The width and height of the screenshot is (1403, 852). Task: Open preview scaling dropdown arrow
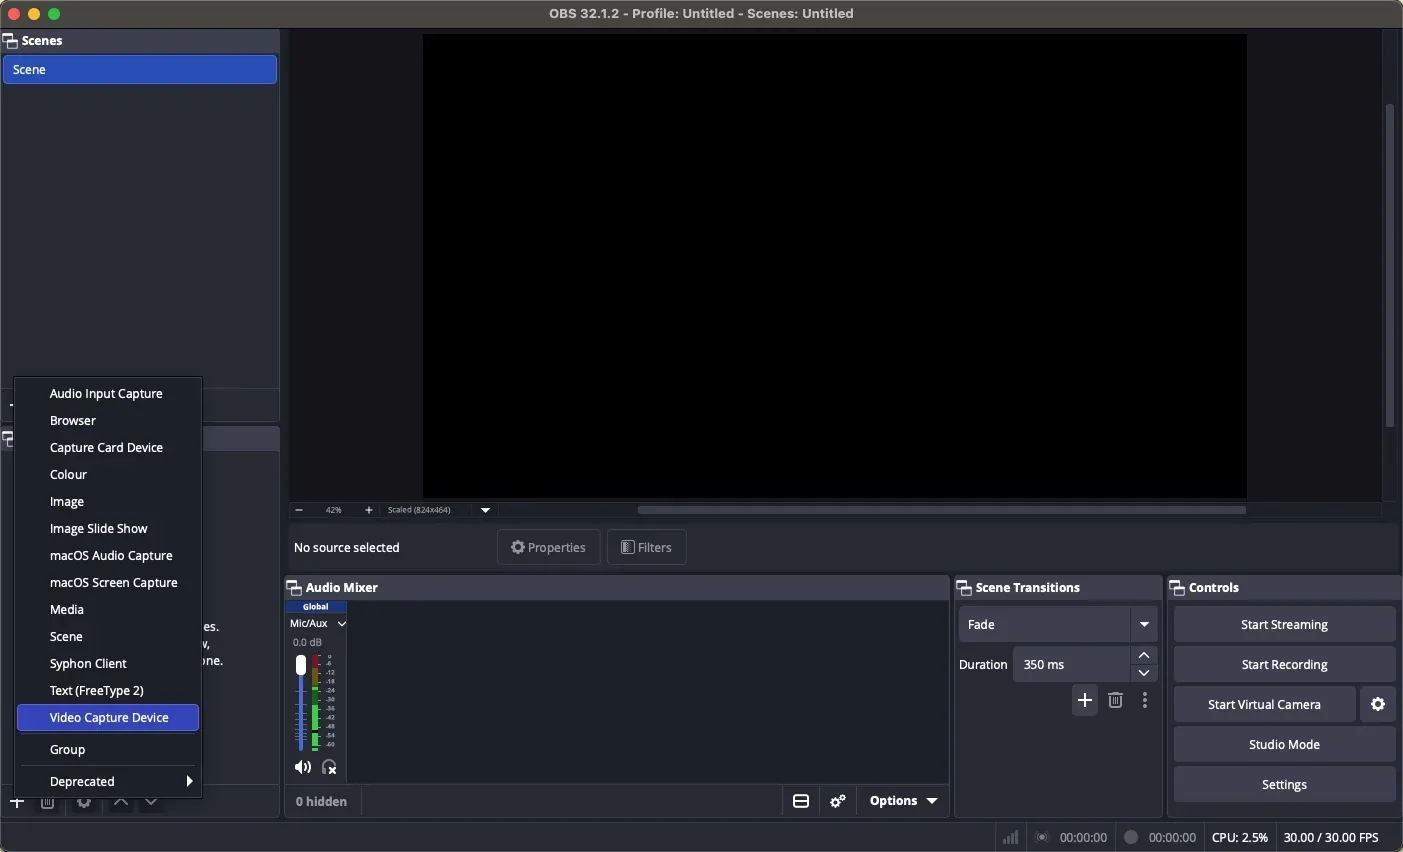(x=487, y=510)
